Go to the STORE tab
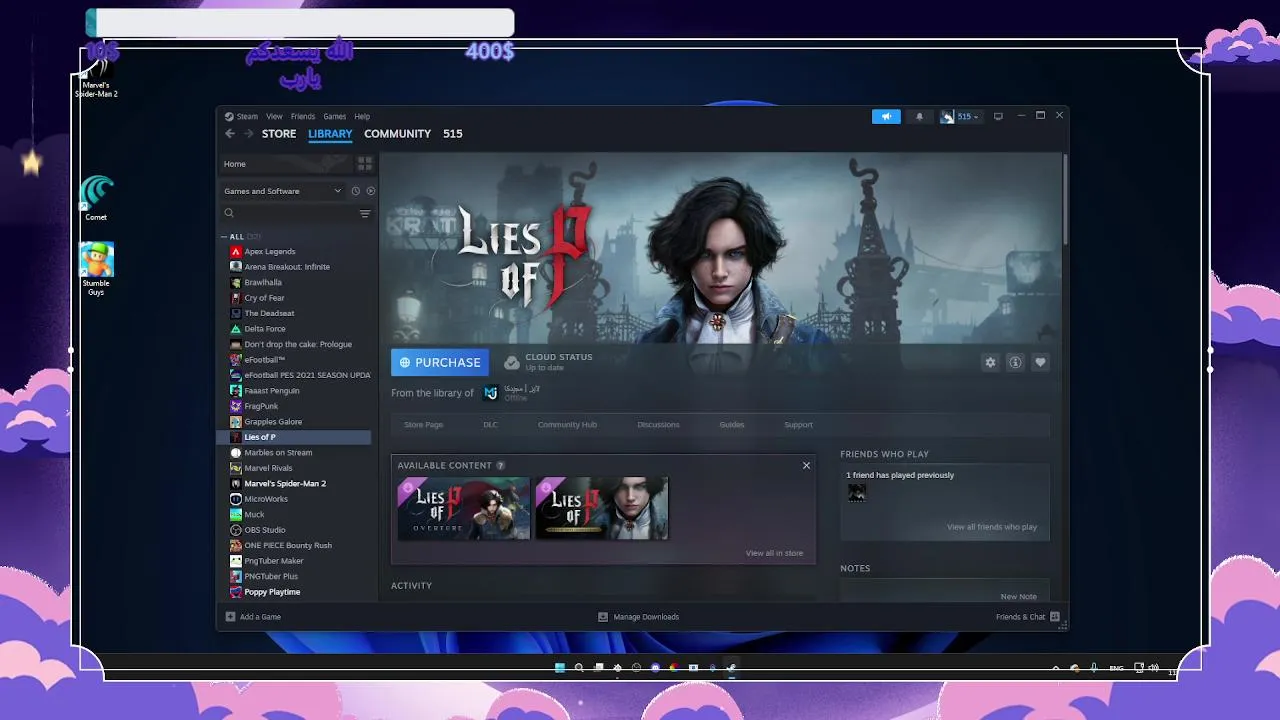This screenshot has height=720, width=1280. (279, 134)
